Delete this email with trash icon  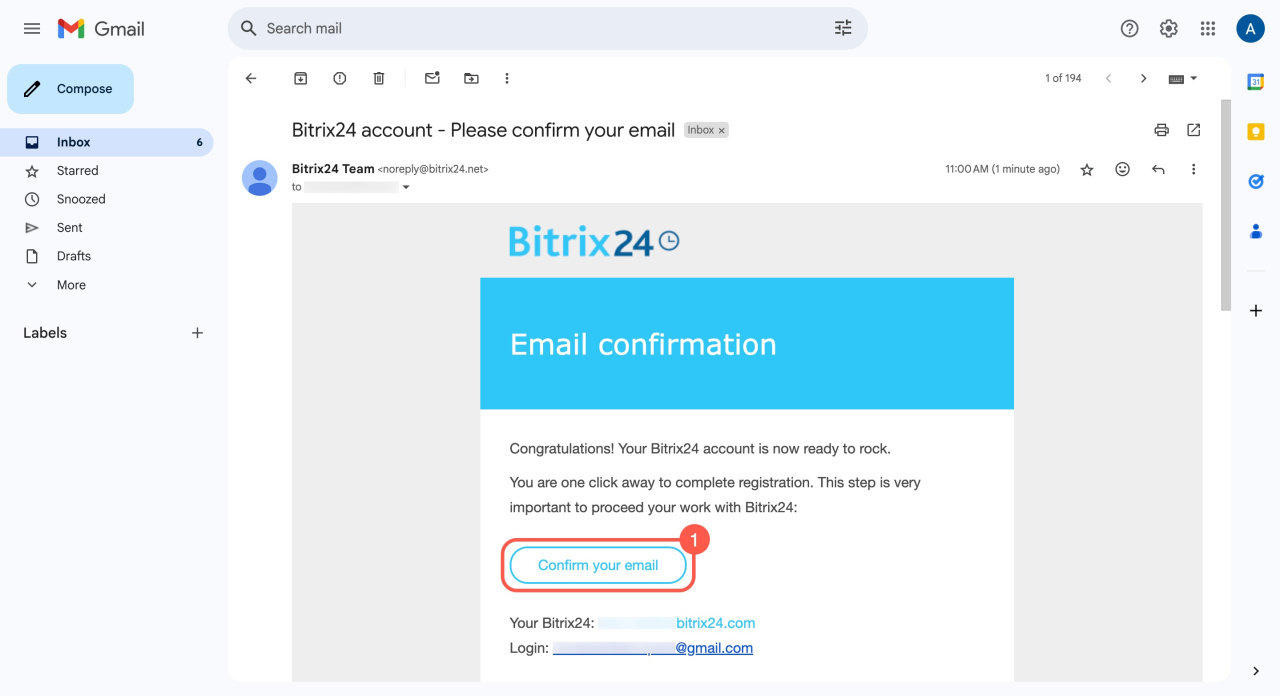[x=379, y=78]
